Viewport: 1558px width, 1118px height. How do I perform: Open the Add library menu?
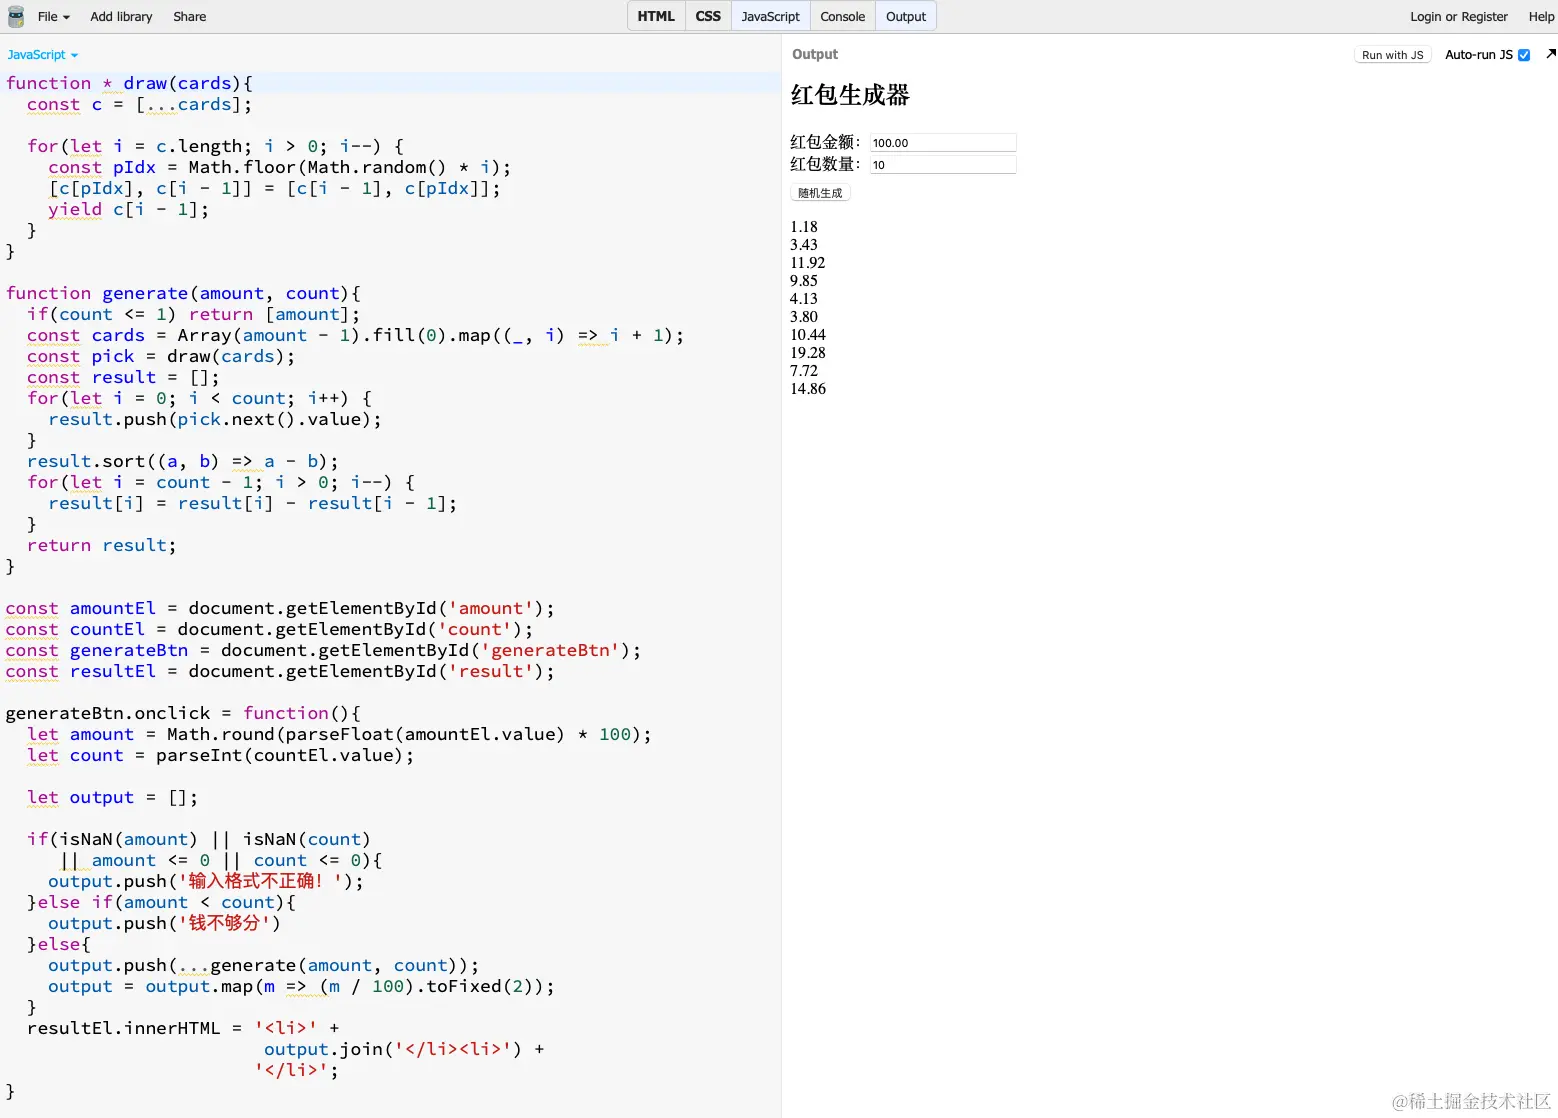tap(121, 16)
